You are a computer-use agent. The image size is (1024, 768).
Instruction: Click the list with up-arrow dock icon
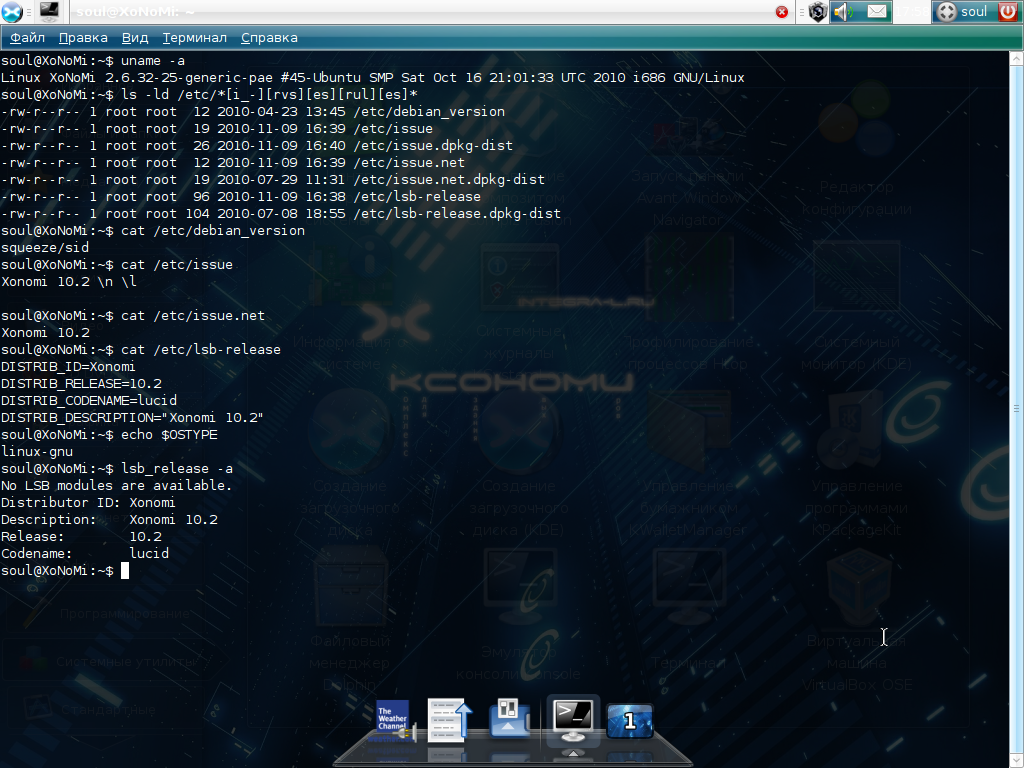[x=449, y=720]
